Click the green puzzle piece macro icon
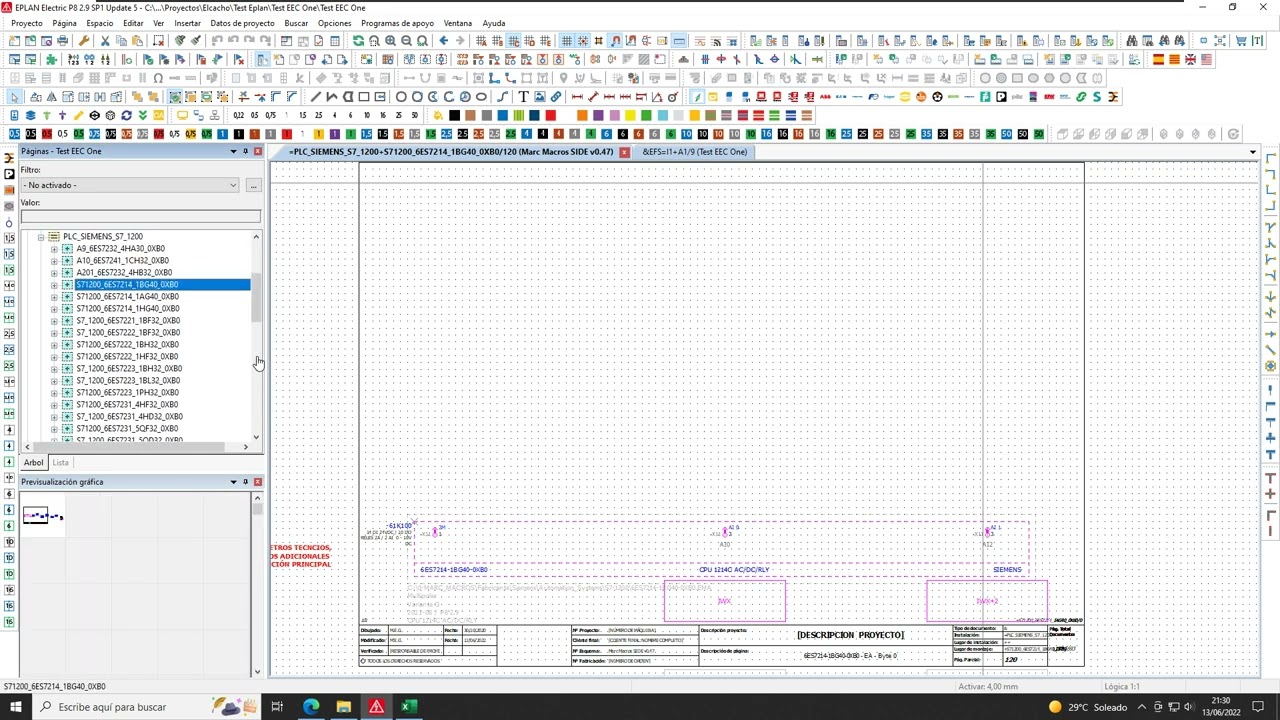Image resolution: width=1280 pixels, height=720 pixels. click(50, 59)
